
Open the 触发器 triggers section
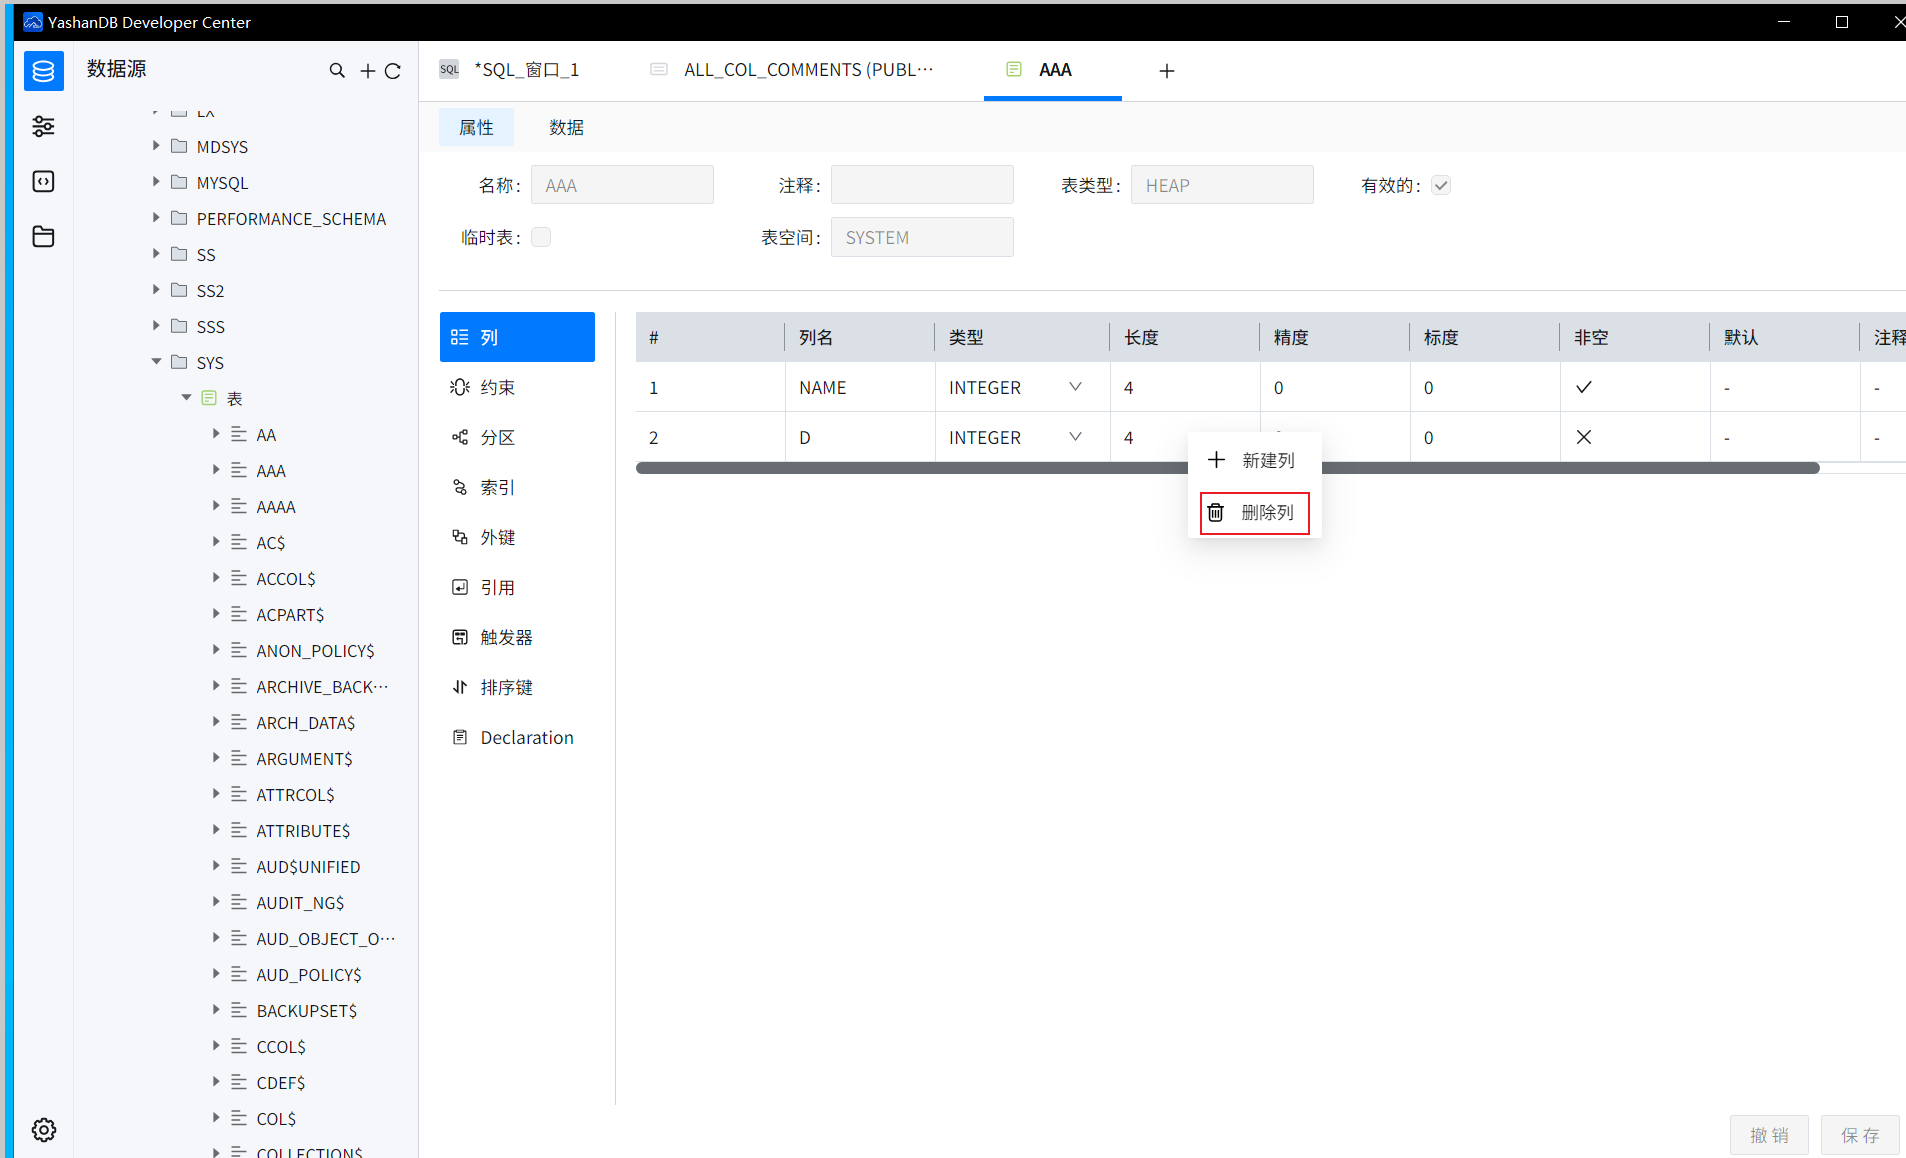(x=517, y=637)
